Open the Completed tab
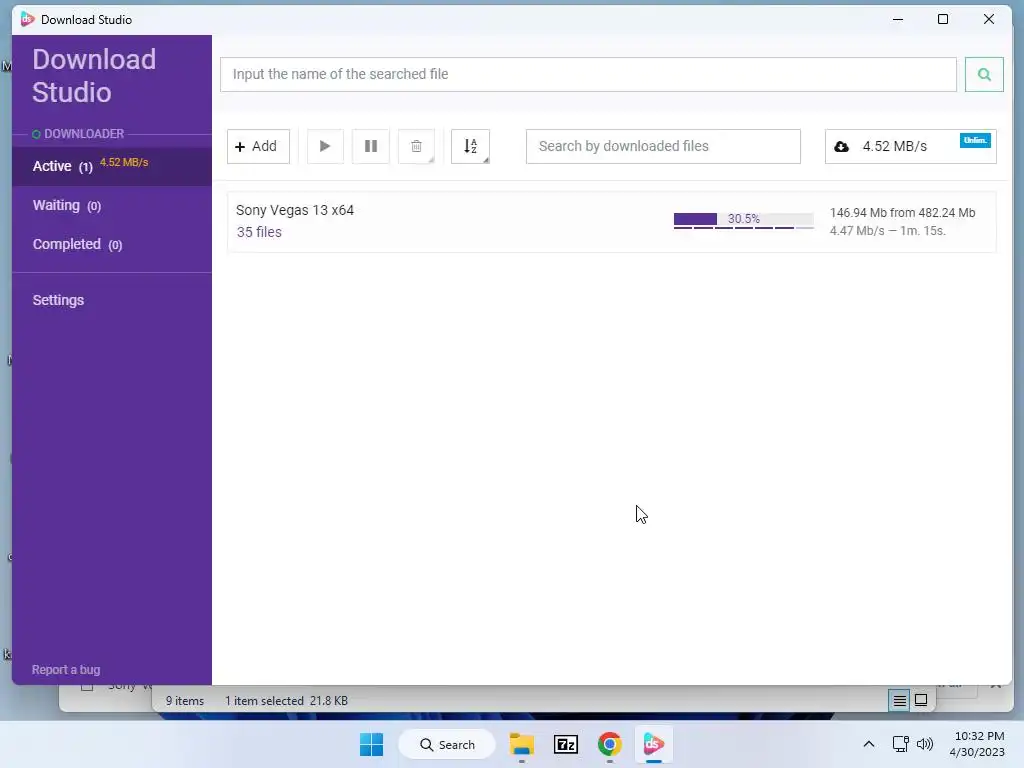Image resolution: width=1024 pixels, height=768 pixels. point(112,244)
